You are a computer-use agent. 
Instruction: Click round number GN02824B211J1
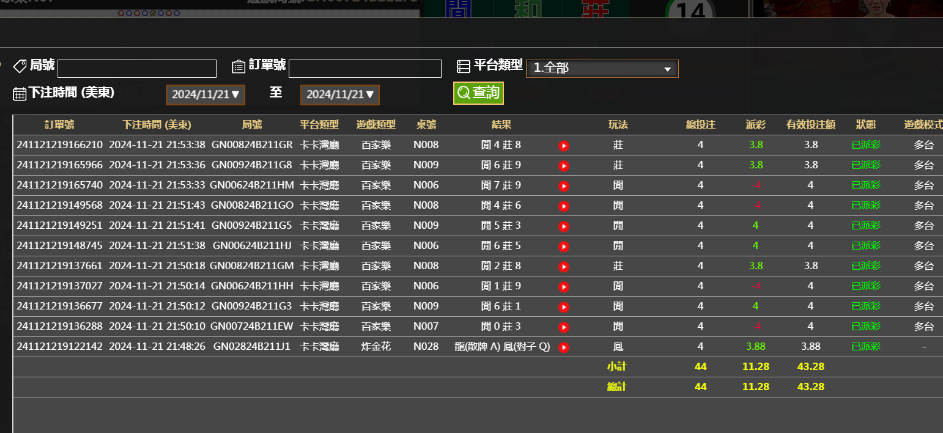[x=252, y=346]
